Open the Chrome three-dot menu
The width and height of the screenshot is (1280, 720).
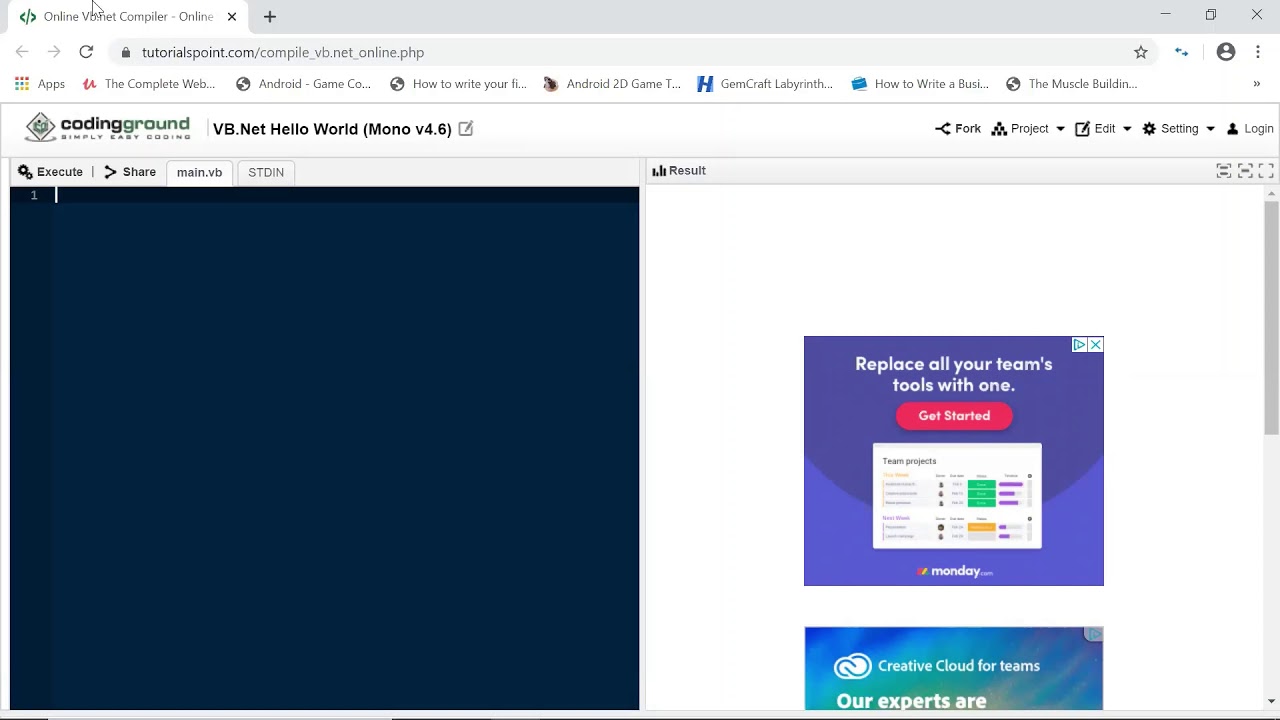point(1258,52)
